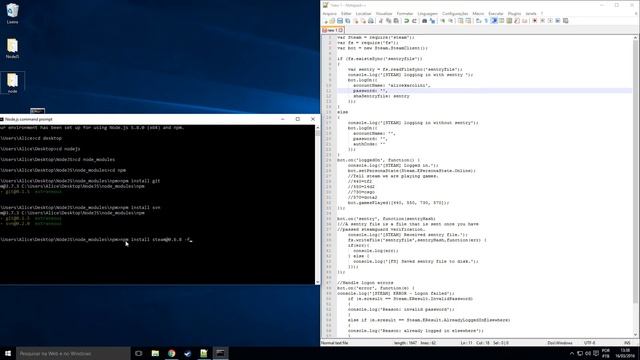
Task: Save the current recorded macro icon
Action: pos(565,20)
